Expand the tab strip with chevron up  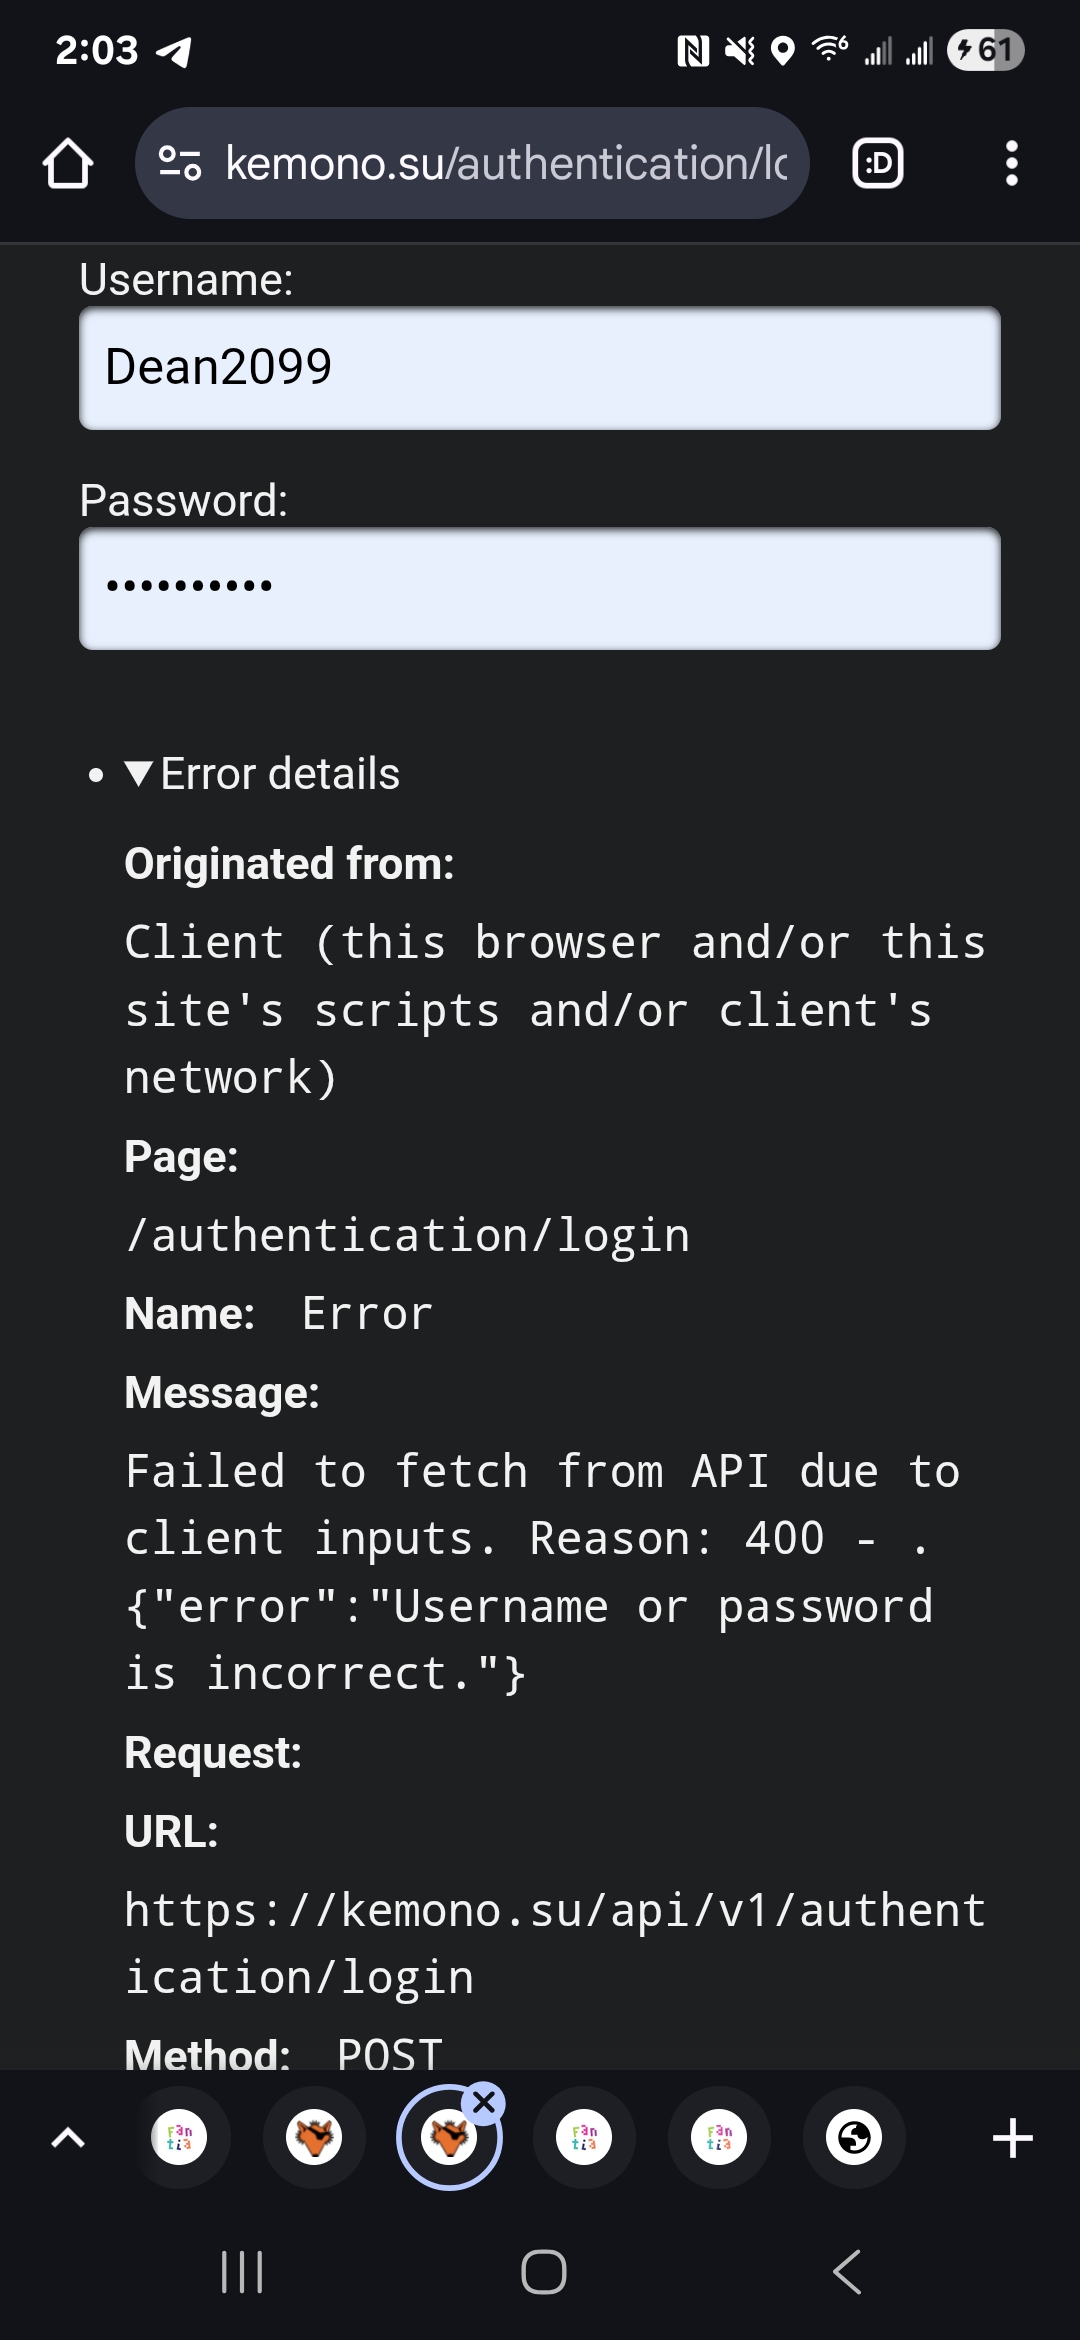click(x=68, y=2138)
